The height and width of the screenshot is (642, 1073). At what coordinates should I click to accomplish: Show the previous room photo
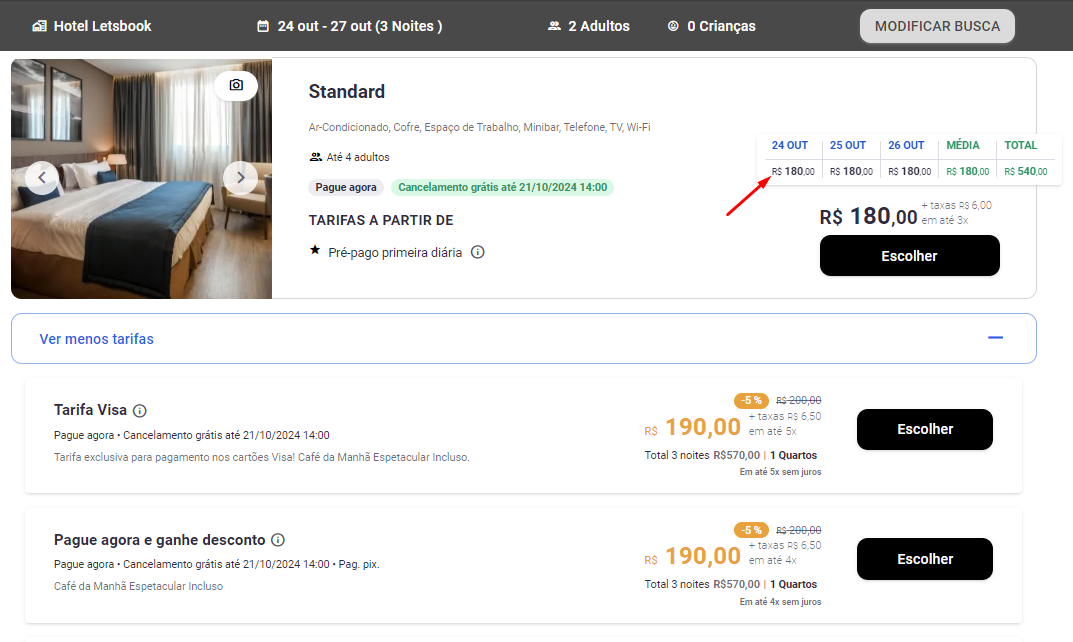pos(42,178)
